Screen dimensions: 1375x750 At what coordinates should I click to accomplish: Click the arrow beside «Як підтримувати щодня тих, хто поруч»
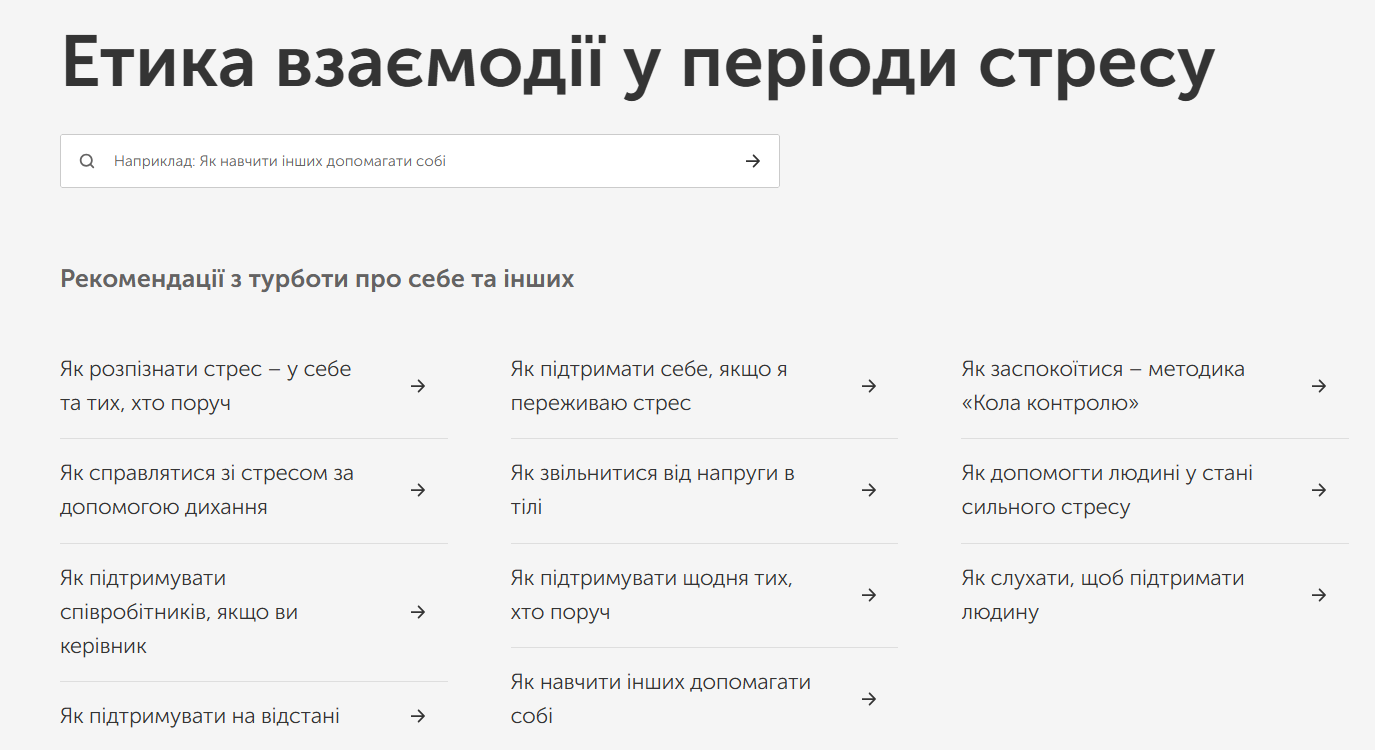[x=869, y=594]
